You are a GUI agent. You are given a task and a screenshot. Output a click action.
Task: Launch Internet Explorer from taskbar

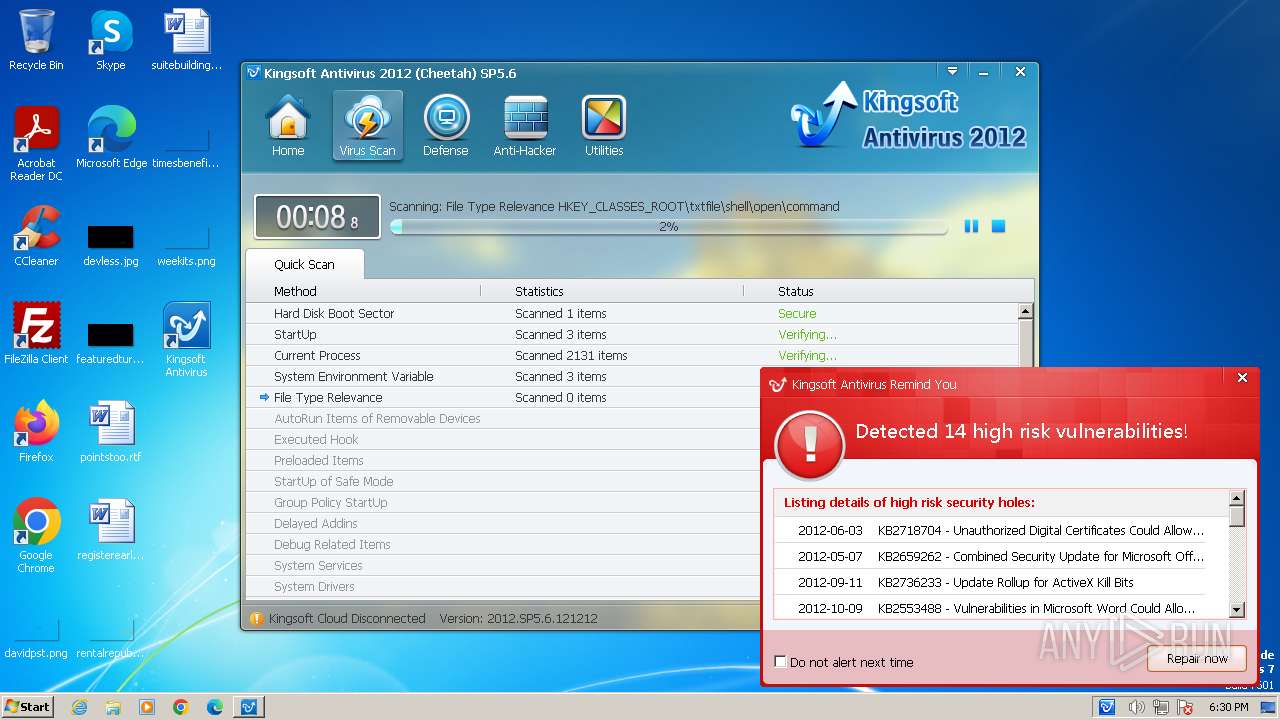click(x=79, y=707)
